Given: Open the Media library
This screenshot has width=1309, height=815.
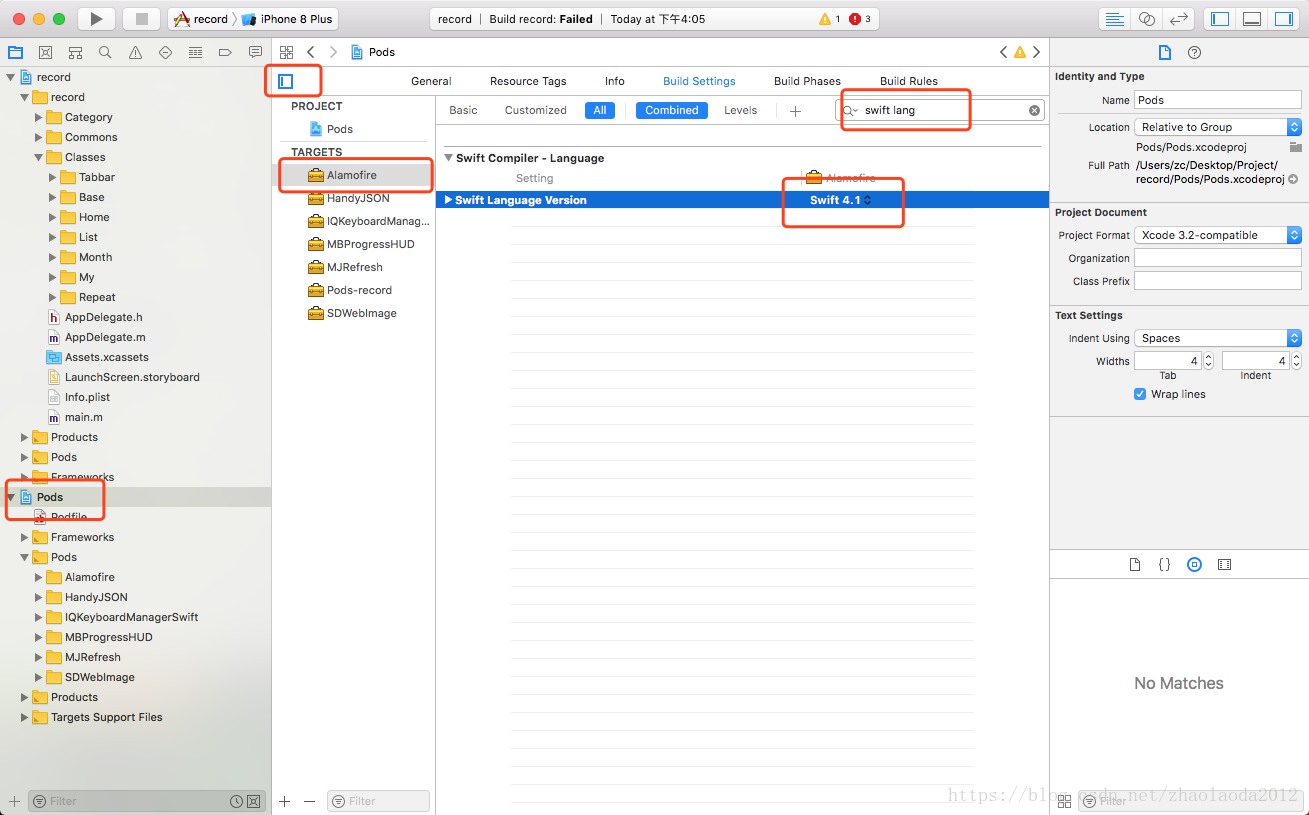Looking at the screenshot, I should point(1224,565).
